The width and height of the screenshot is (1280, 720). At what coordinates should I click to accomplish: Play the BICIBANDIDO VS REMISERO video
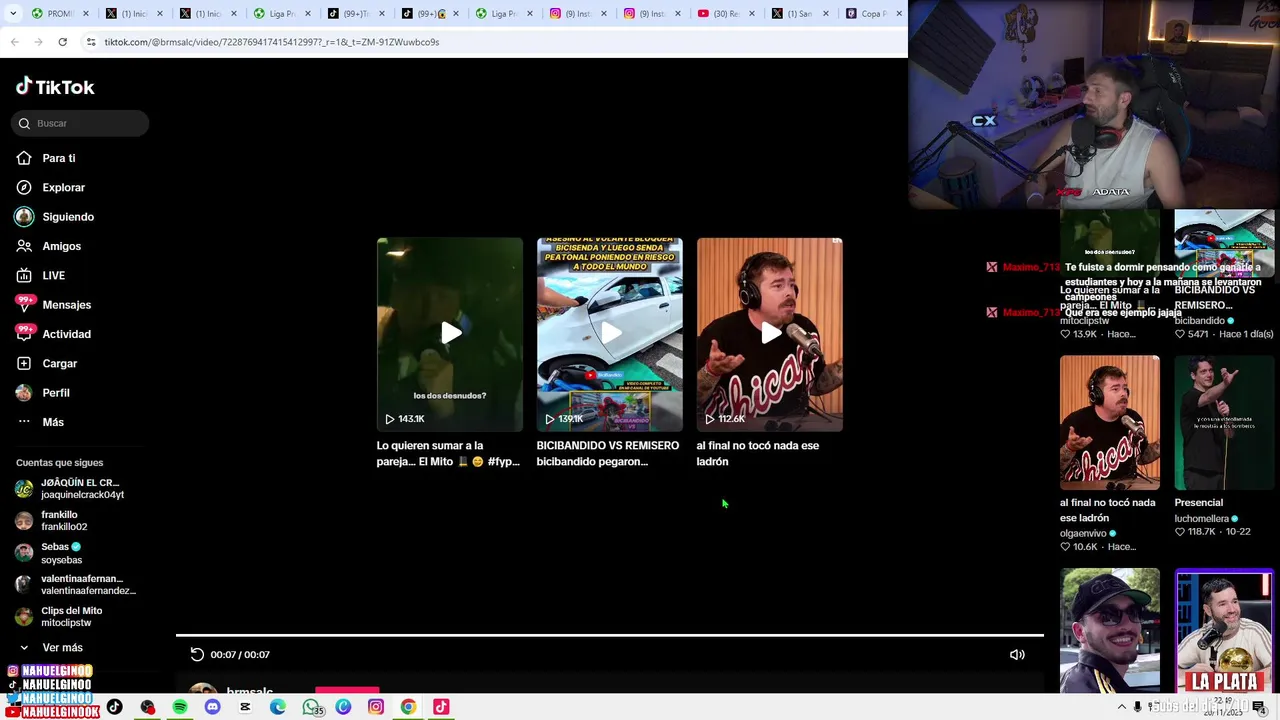(610, 334)
